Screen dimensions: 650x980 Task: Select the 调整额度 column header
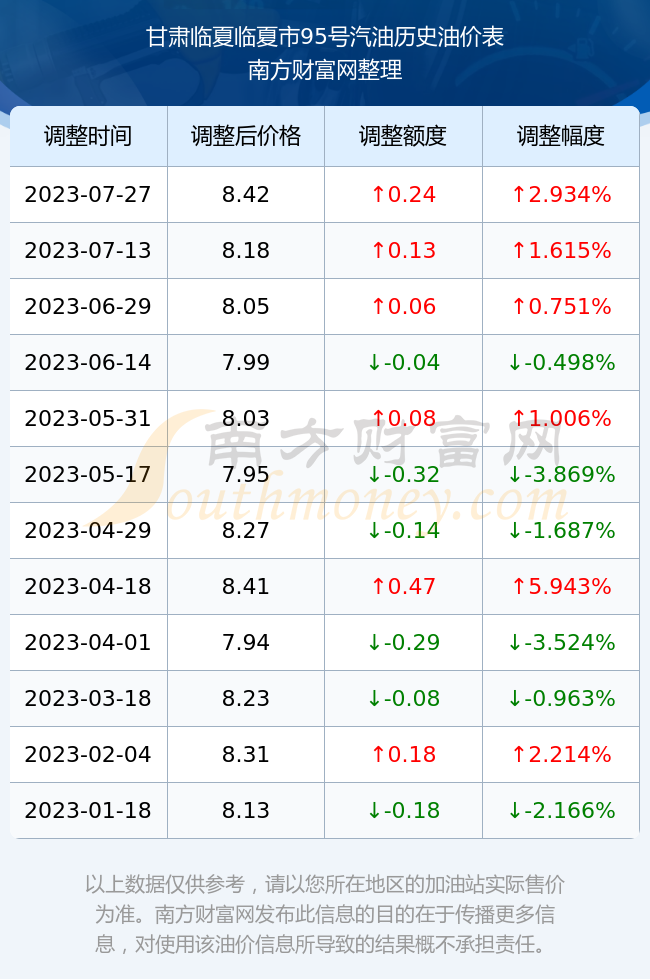(x=403, y=136)
